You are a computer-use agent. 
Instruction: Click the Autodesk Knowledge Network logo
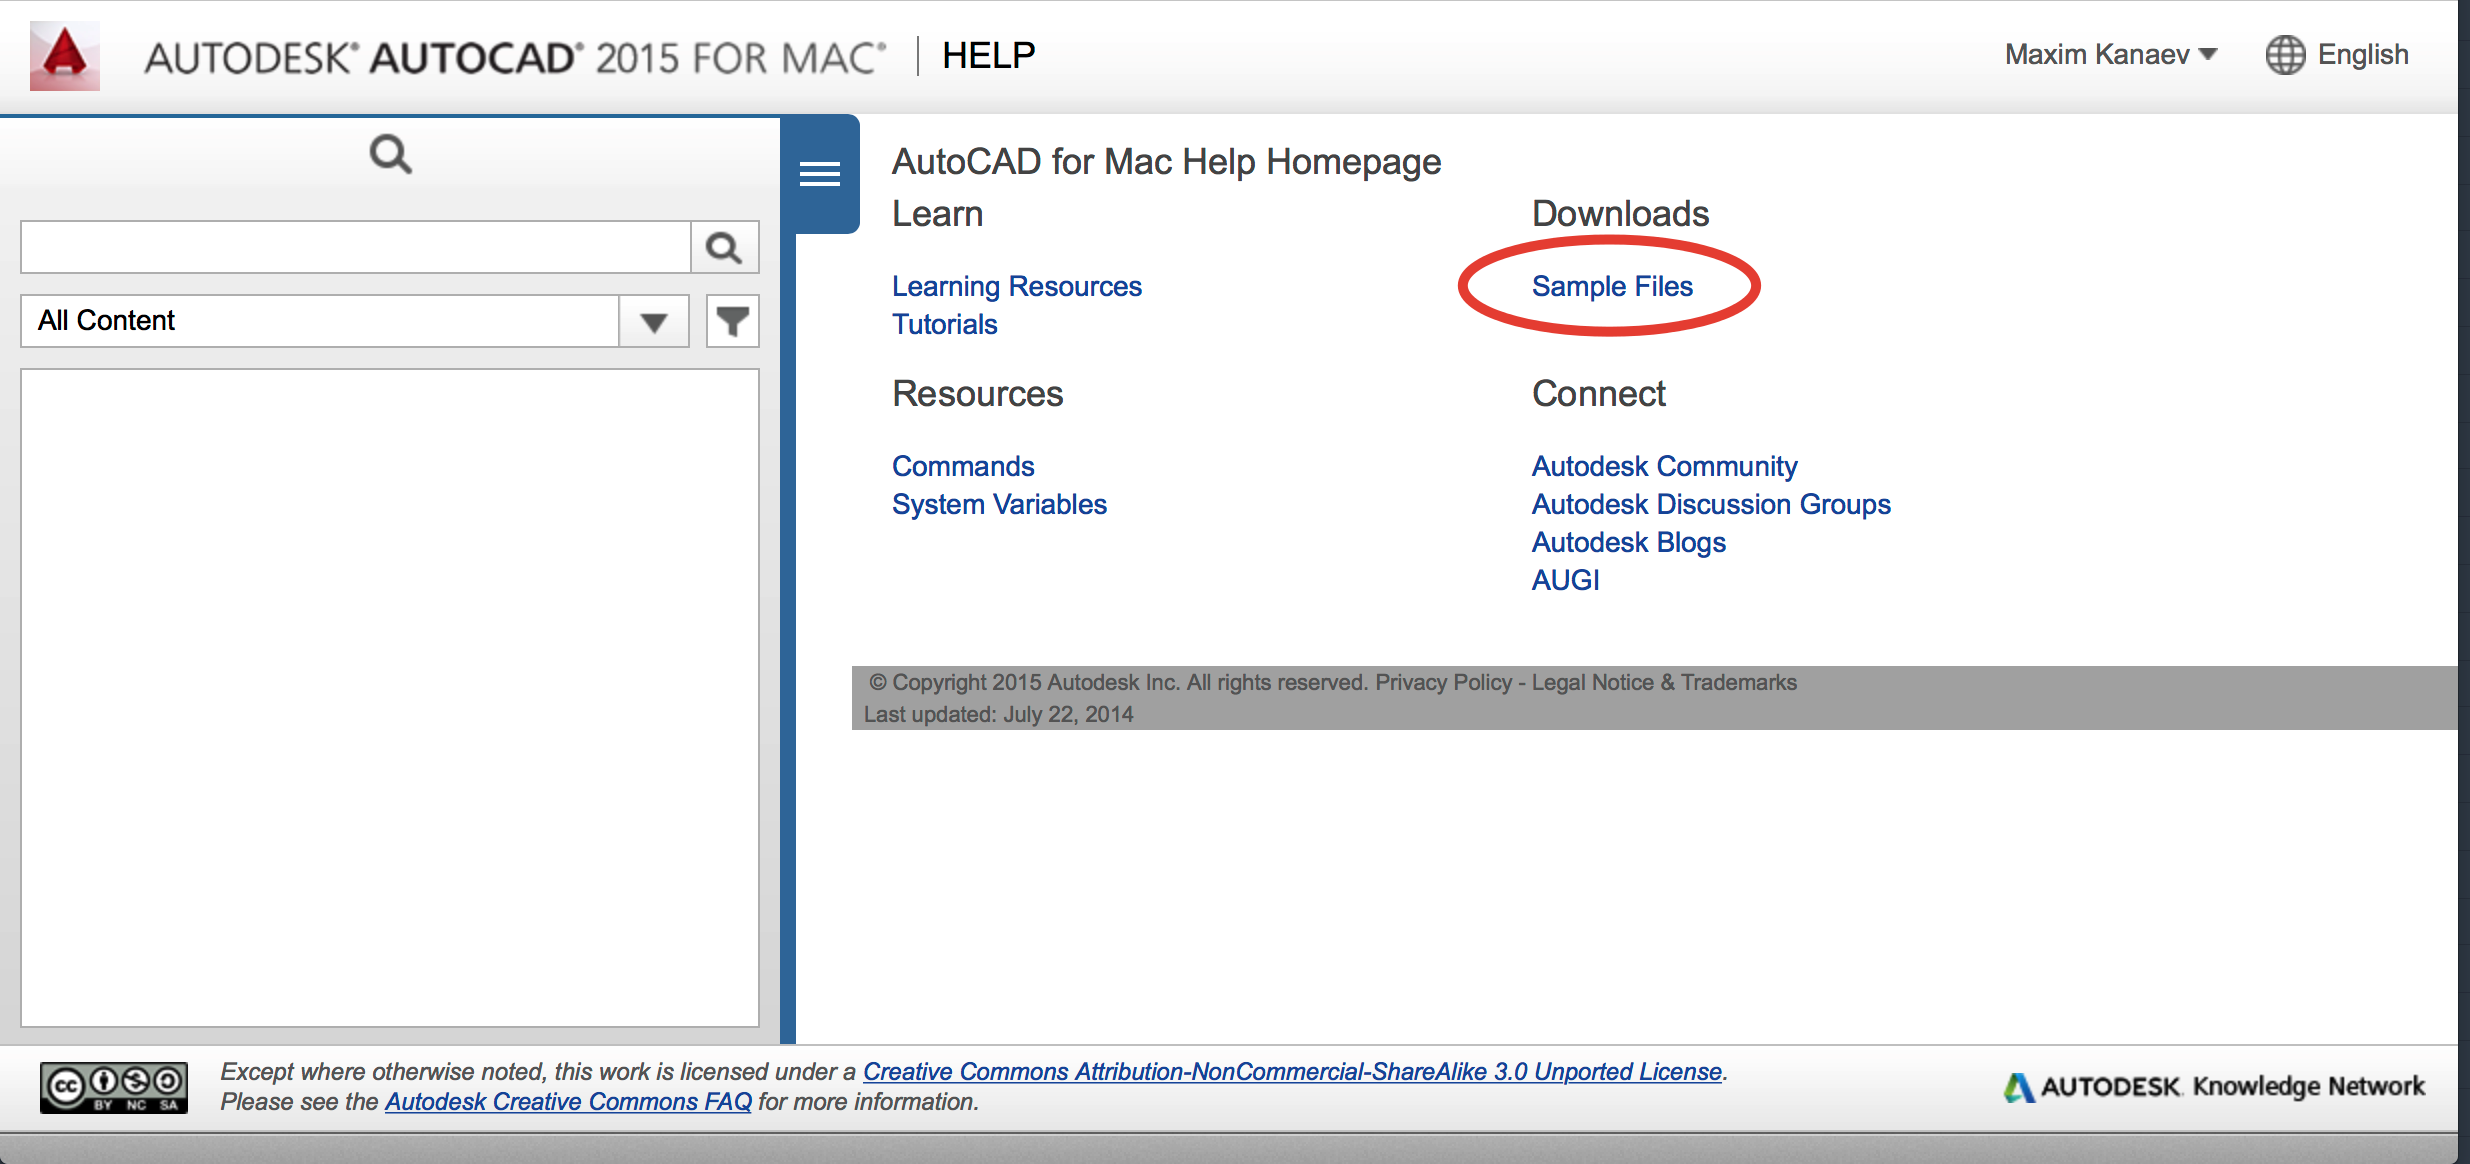pos(2214,1087)
